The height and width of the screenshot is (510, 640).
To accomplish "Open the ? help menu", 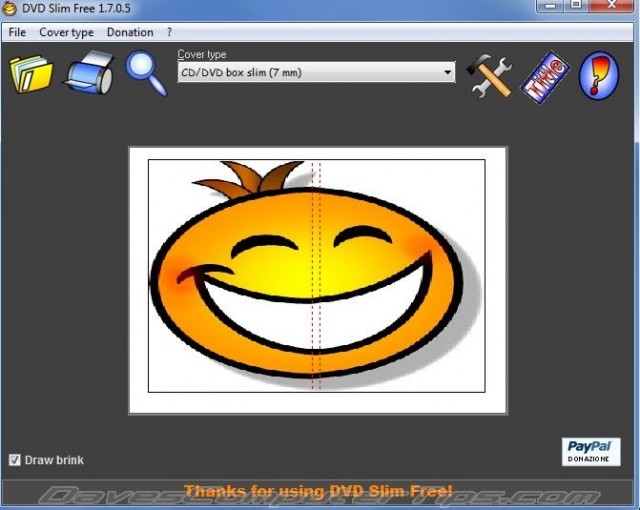I will coord(169,32).
